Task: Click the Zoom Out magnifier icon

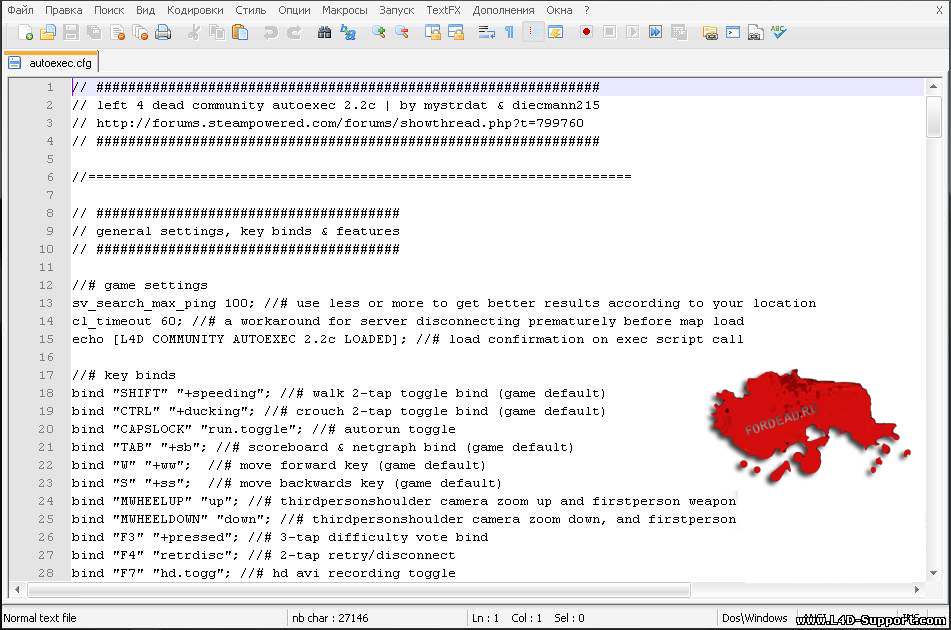Action: pos(402,32)
